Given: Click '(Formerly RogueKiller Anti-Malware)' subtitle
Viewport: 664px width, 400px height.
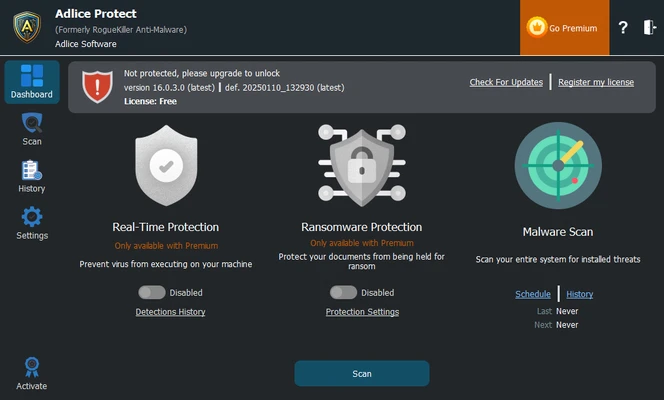Looking at the screenshot, I should (121, 30).
